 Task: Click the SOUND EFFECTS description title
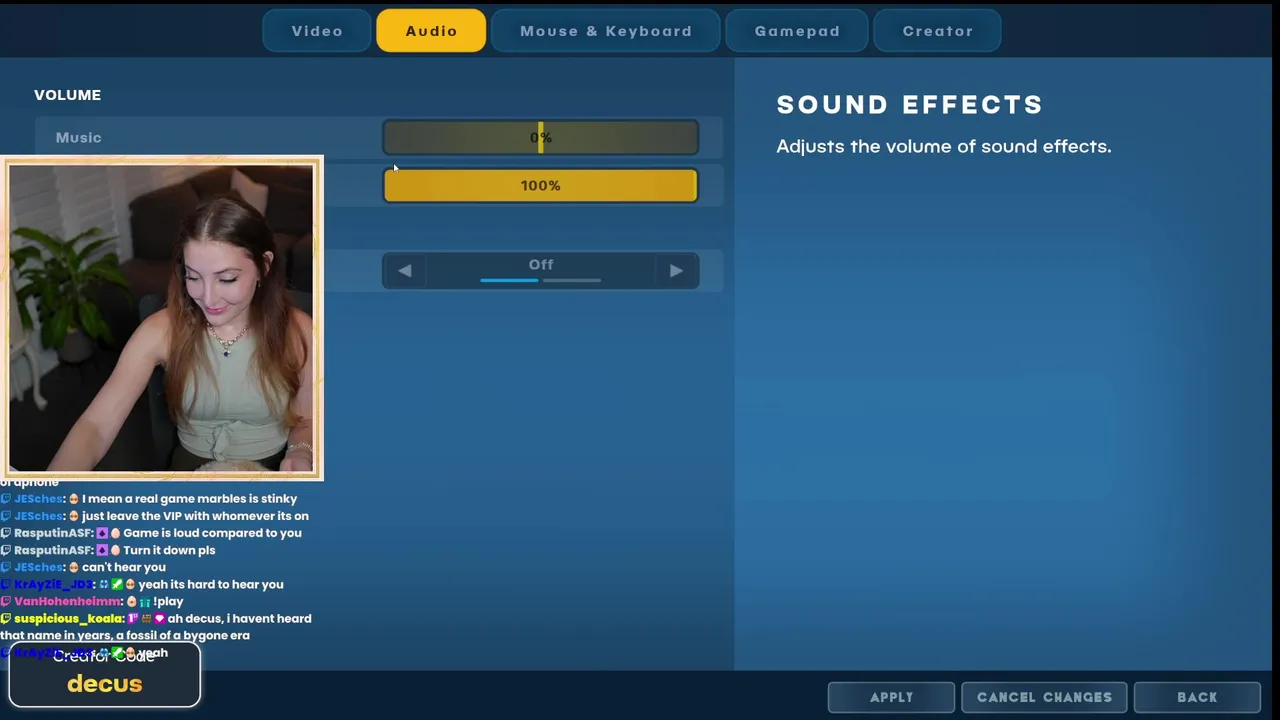910,105
